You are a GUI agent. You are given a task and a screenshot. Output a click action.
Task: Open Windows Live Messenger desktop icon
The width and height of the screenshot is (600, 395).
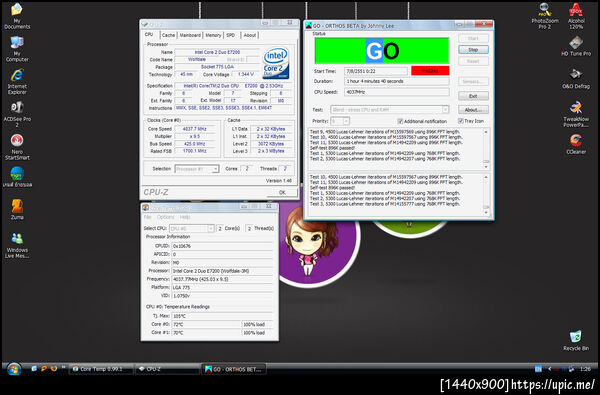tap(17, 245)
